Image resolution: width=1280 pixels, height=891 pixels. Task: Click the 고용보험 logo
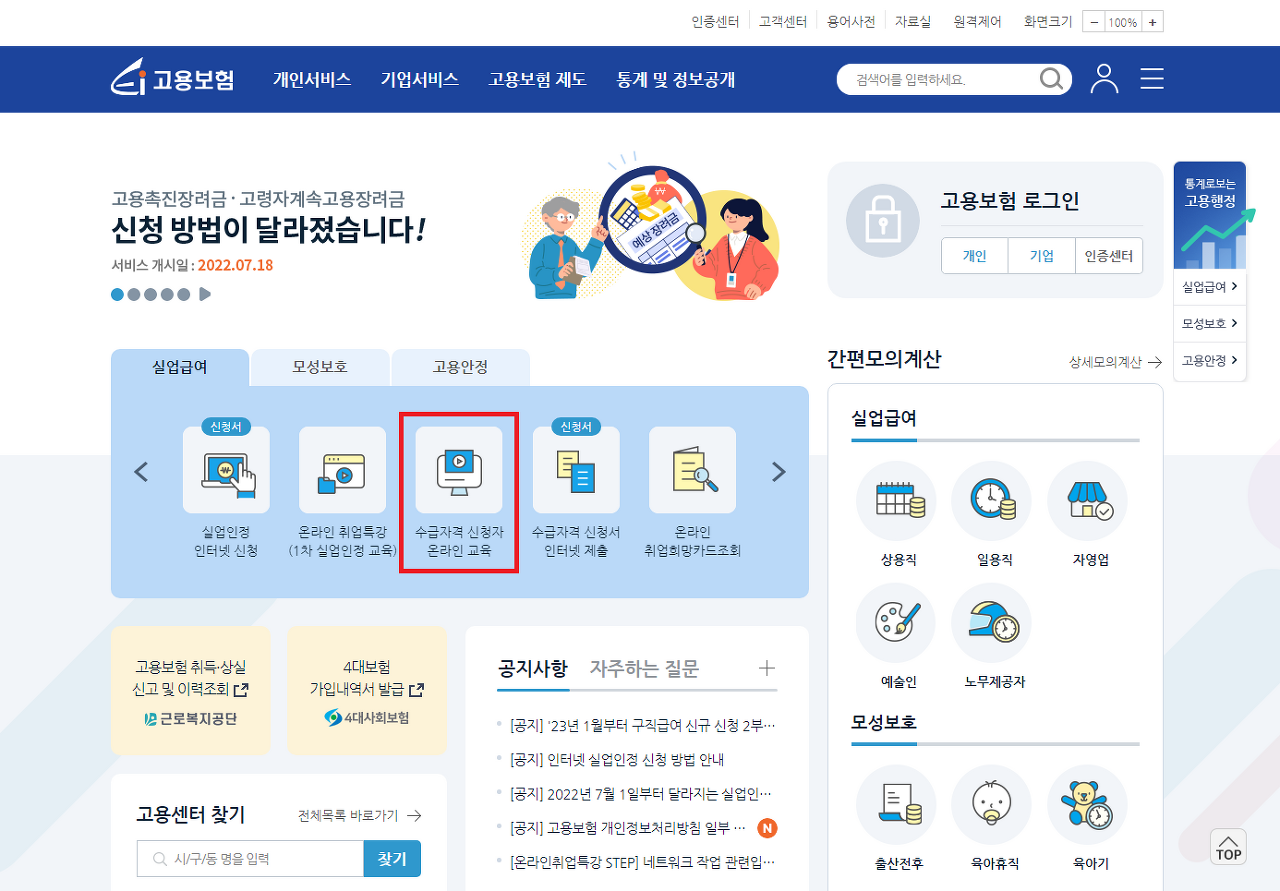172,79
